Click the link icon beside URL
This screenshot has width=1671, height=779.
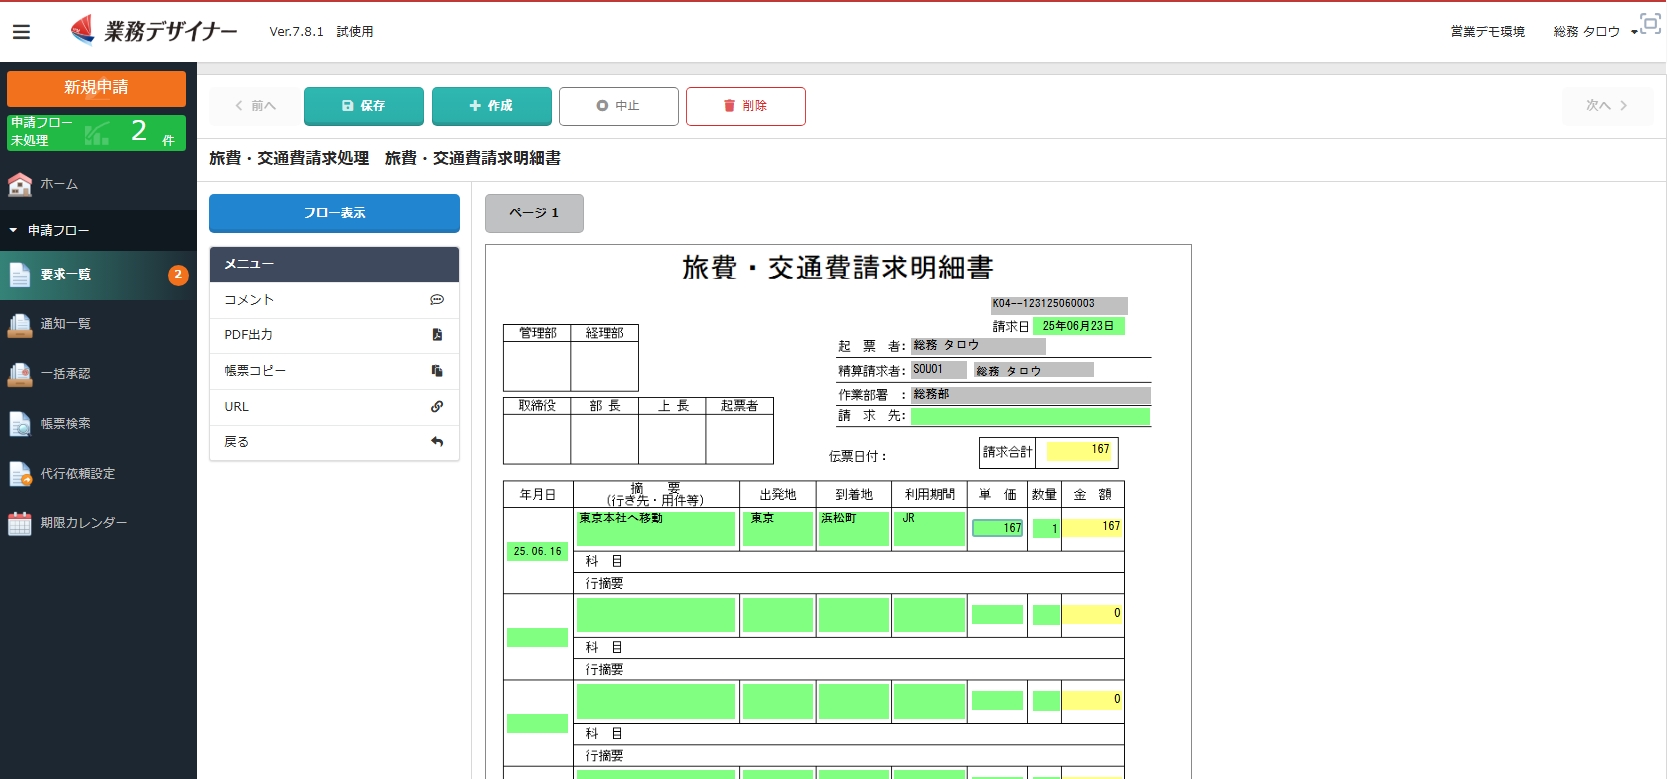click(x=437, y=407)
